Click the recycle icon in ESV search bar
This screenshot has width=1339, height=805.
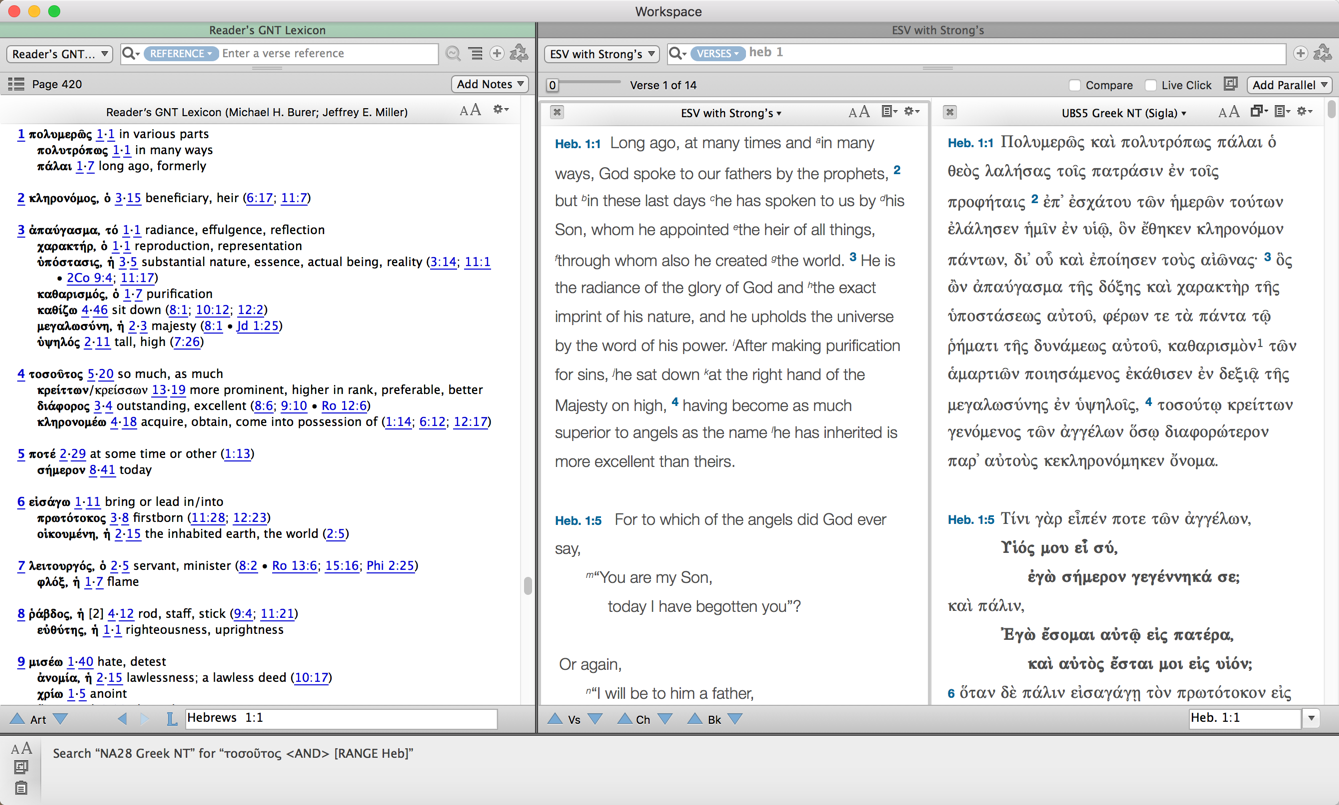click(x=1322, y=54)
